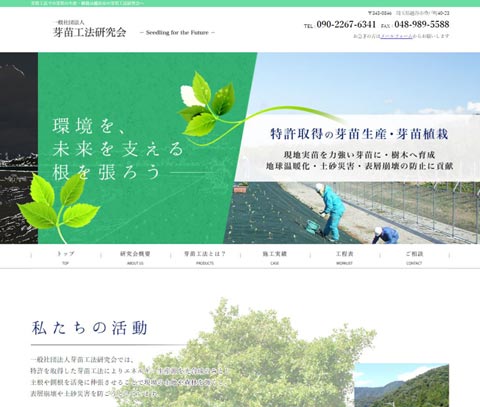Click the forested mountain photo thumbnail
This screenshot has height=407, width=480.
coord(401,385)
